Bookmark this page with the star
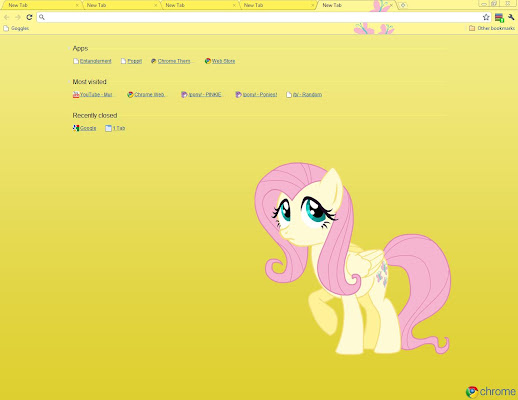The height and width of the screenshot is (400, 518). (x=486, y=17)
